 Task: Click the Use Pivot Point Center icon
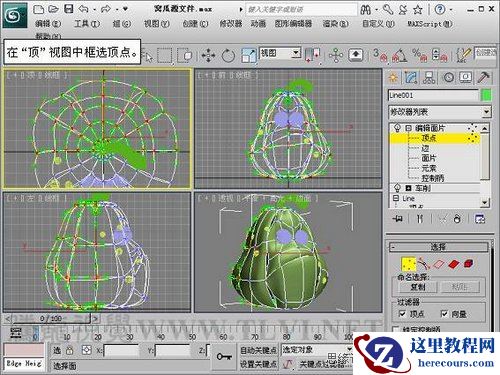(313, 55)
